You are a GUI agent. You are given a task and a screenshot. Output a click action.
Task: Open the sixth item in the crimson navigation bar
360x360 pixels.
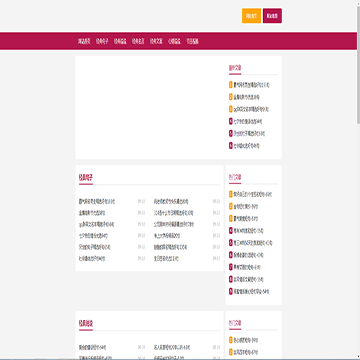pos(174,41)
